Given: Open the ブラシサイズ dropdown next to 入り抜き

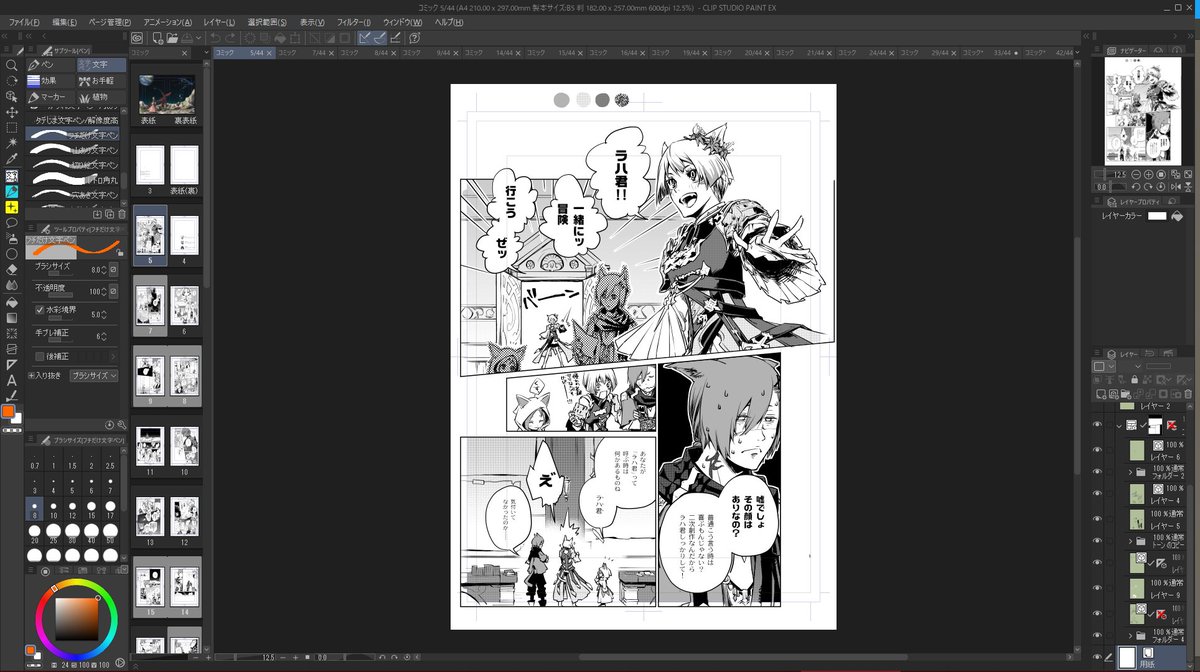Looking at the screenshot, I should tap(93, 375).
